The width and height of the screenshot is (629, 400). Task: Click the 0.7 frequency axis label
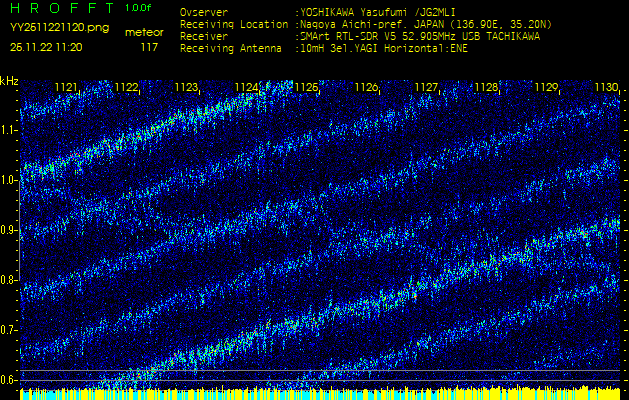[x=8, y=330]
